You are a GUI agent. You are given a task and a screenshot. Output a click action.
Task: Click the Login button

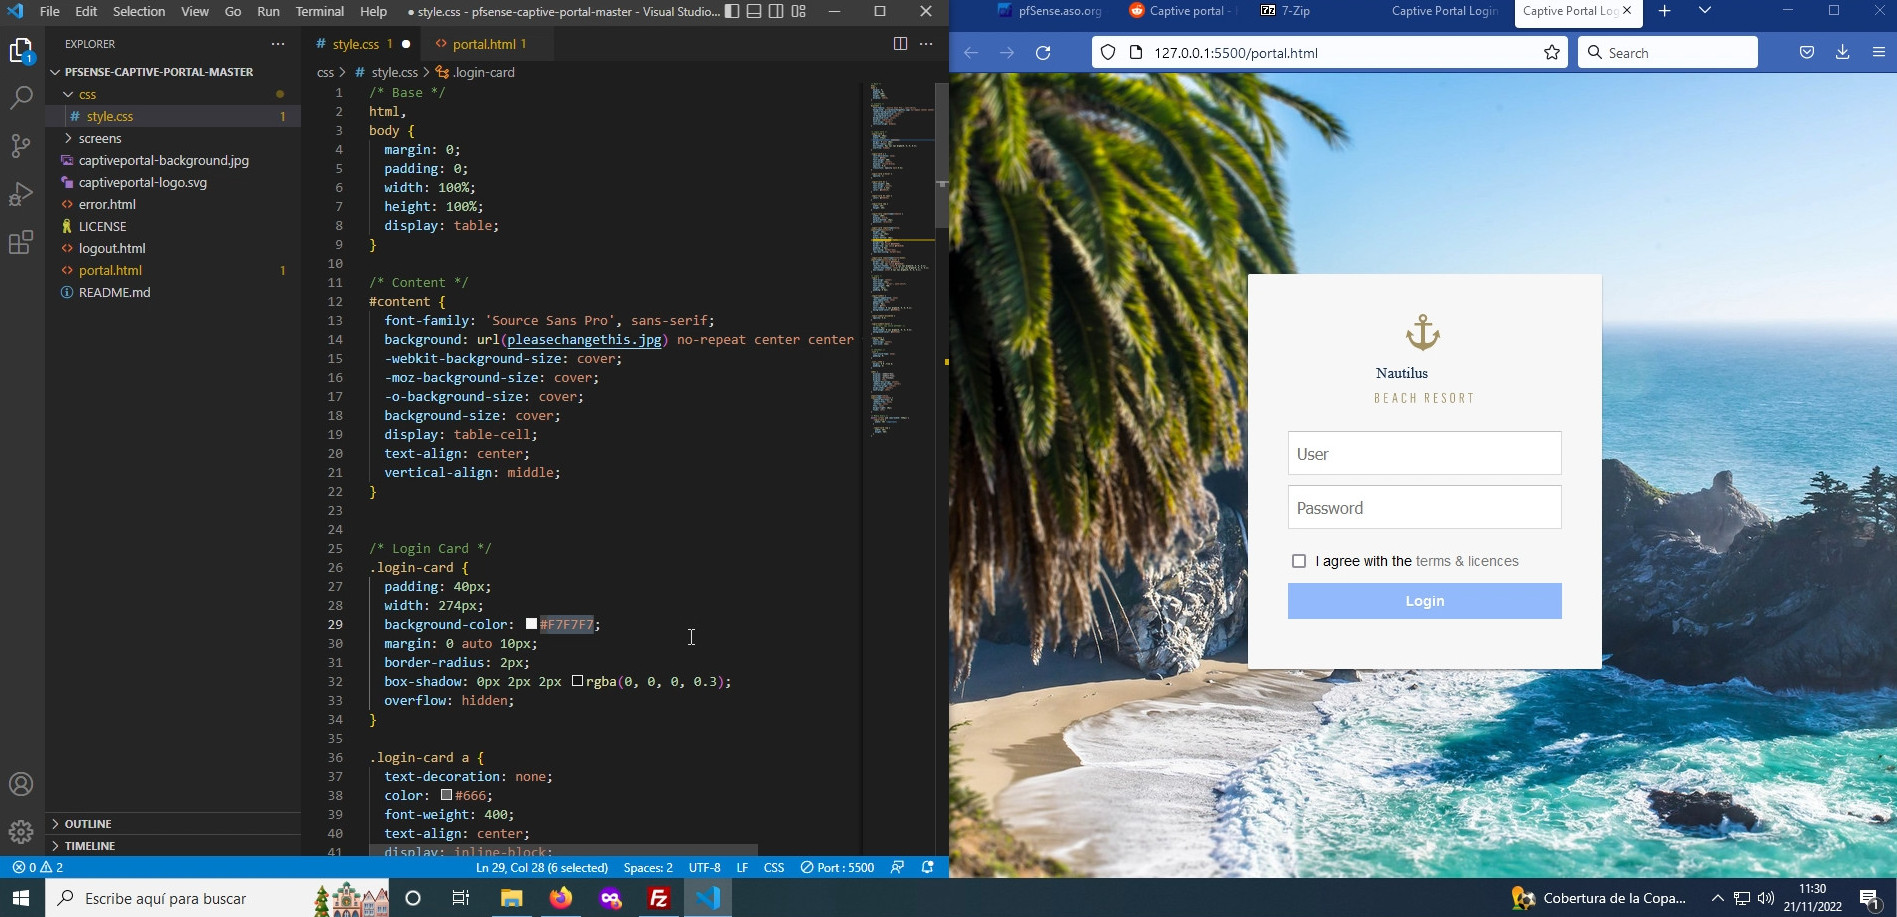point(1424,601)
